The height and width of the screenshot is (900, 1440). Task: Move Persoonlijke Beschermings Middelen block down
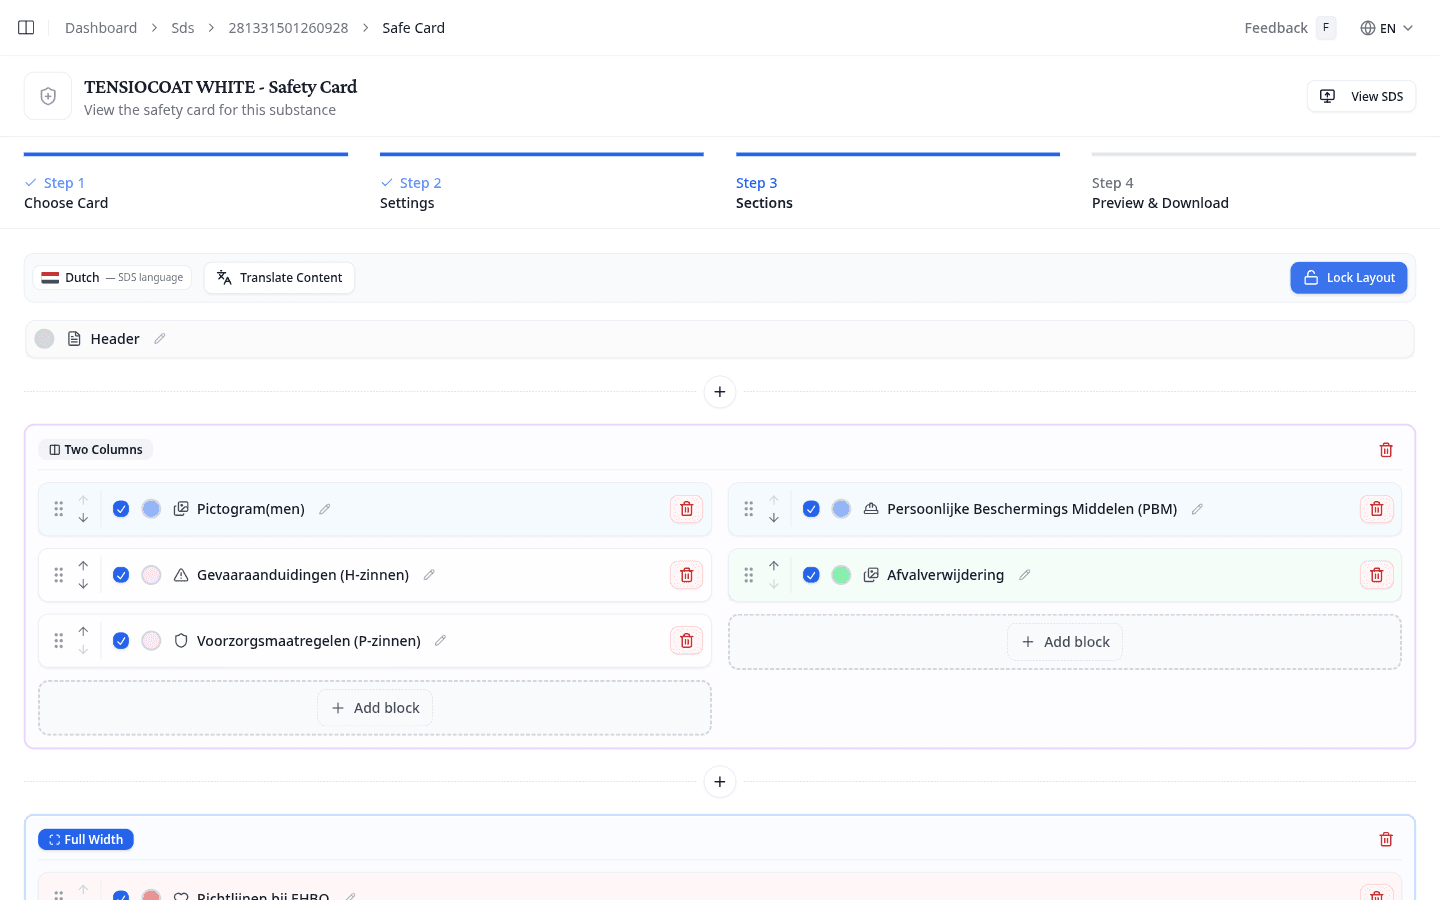(x=774, y=518)
